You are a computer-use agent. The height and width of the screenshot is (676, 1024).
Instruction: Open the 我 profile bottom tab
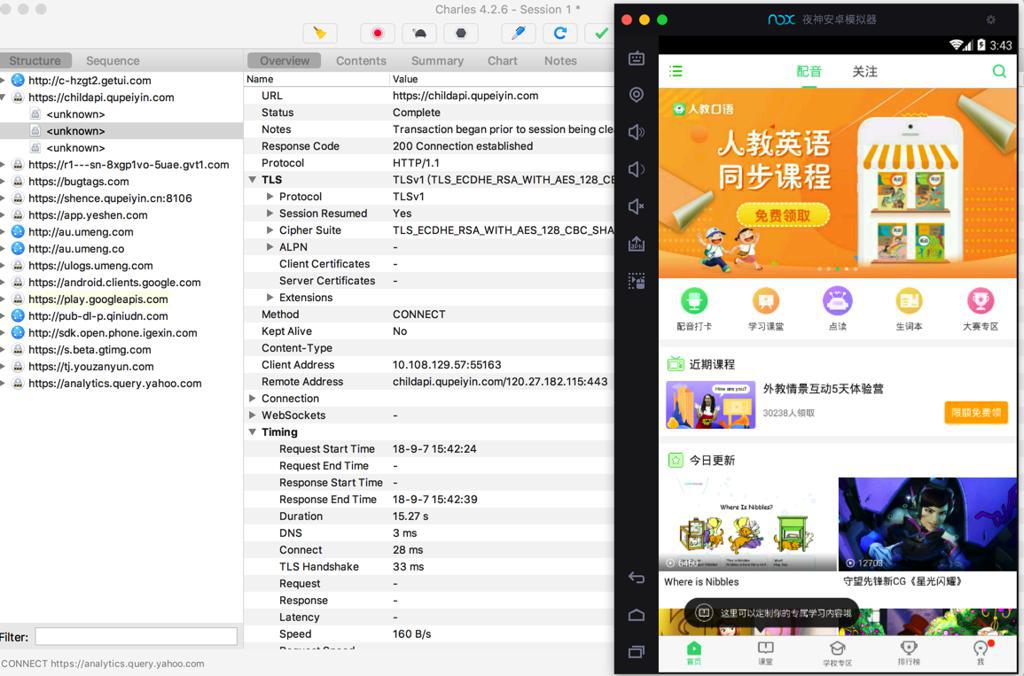(980, 652)
